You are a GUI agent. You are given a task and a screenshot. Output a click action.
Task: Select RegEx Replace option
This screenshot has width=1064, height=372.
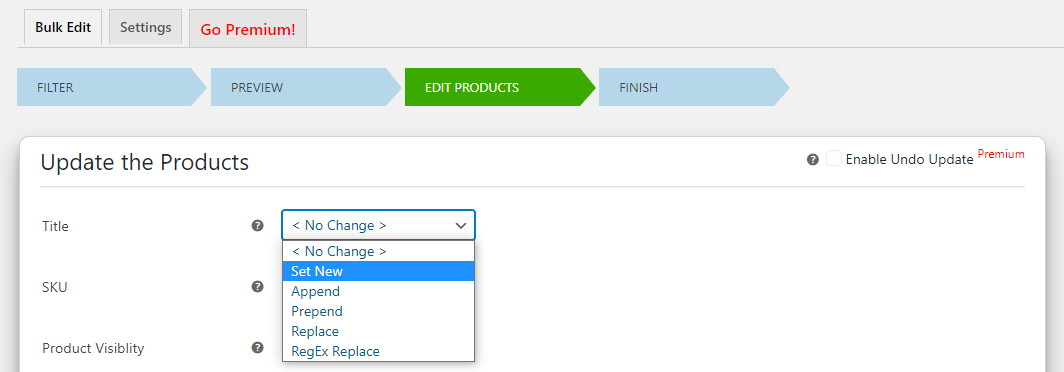click(379, 352)
